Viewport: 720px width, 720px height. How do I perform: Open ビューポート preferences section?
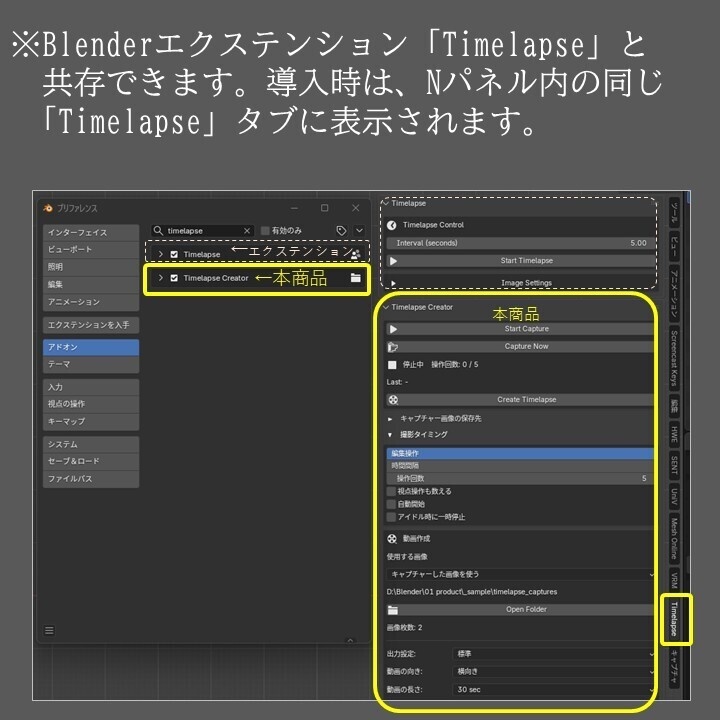pos(91,249)
